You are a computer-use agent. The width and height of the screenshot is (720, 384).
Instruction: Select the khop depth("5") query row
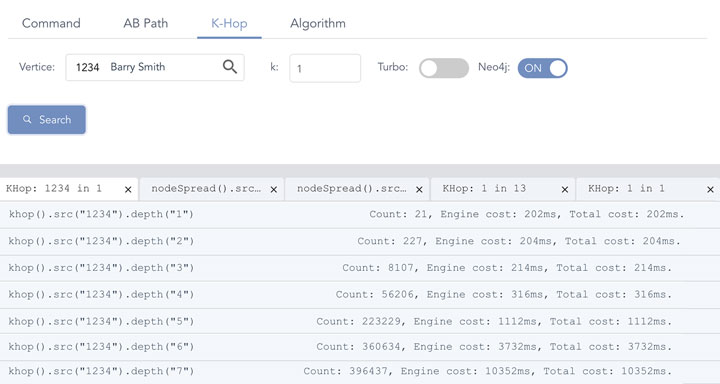360,322
